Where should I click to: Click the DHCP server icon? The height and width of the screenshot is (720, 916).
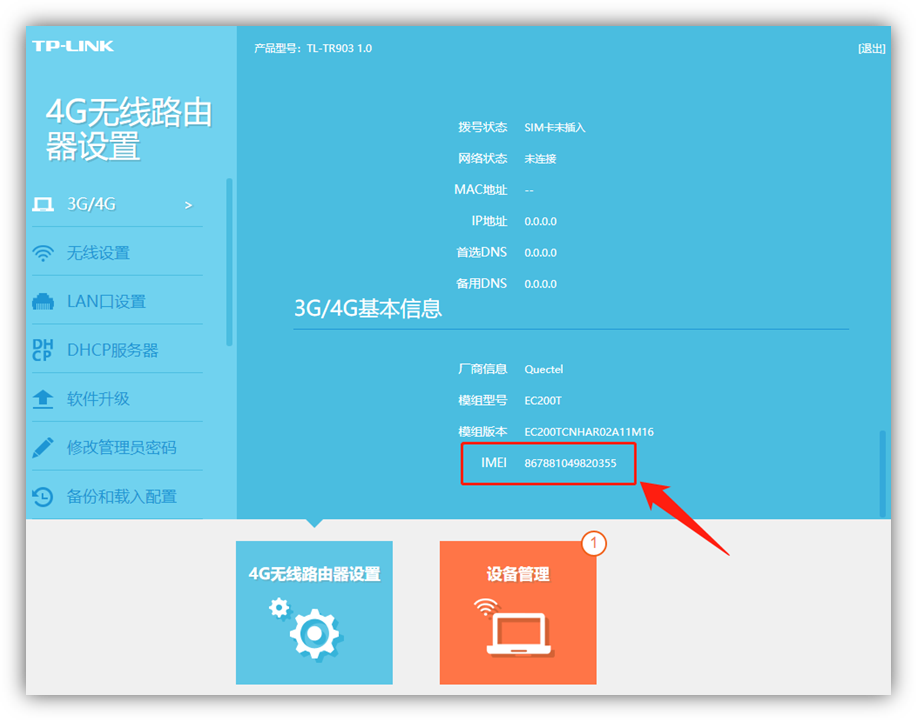[43, 350]
